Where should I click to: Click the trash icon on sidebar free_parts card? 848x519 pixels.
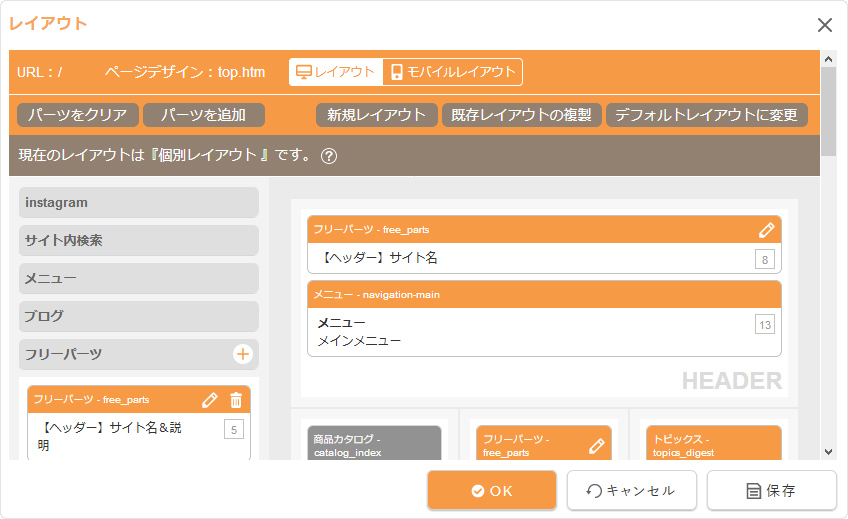[x=236, y=400]
